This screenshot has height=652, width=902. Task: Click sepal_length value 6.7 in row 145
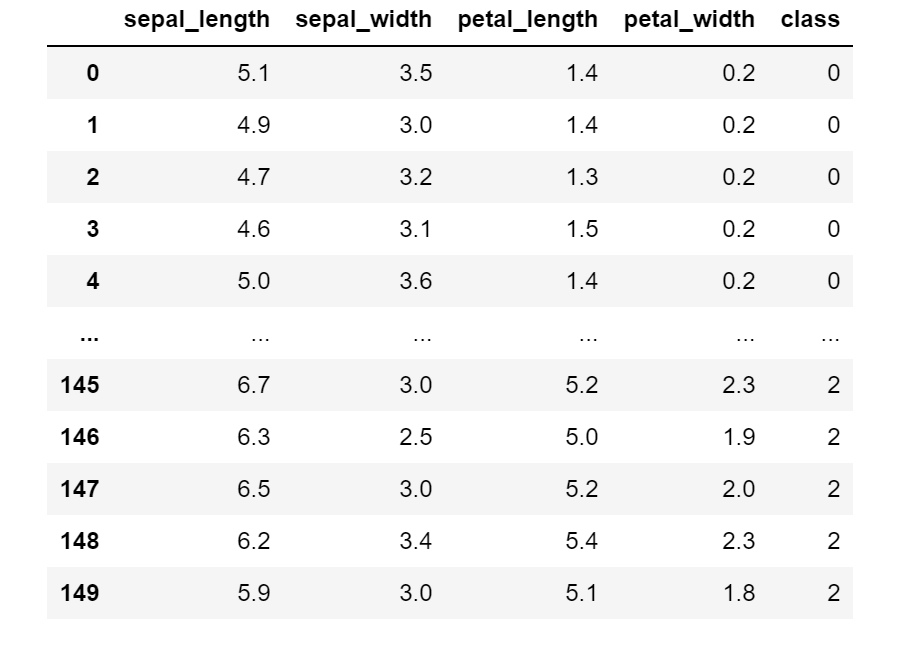point(254,385)
